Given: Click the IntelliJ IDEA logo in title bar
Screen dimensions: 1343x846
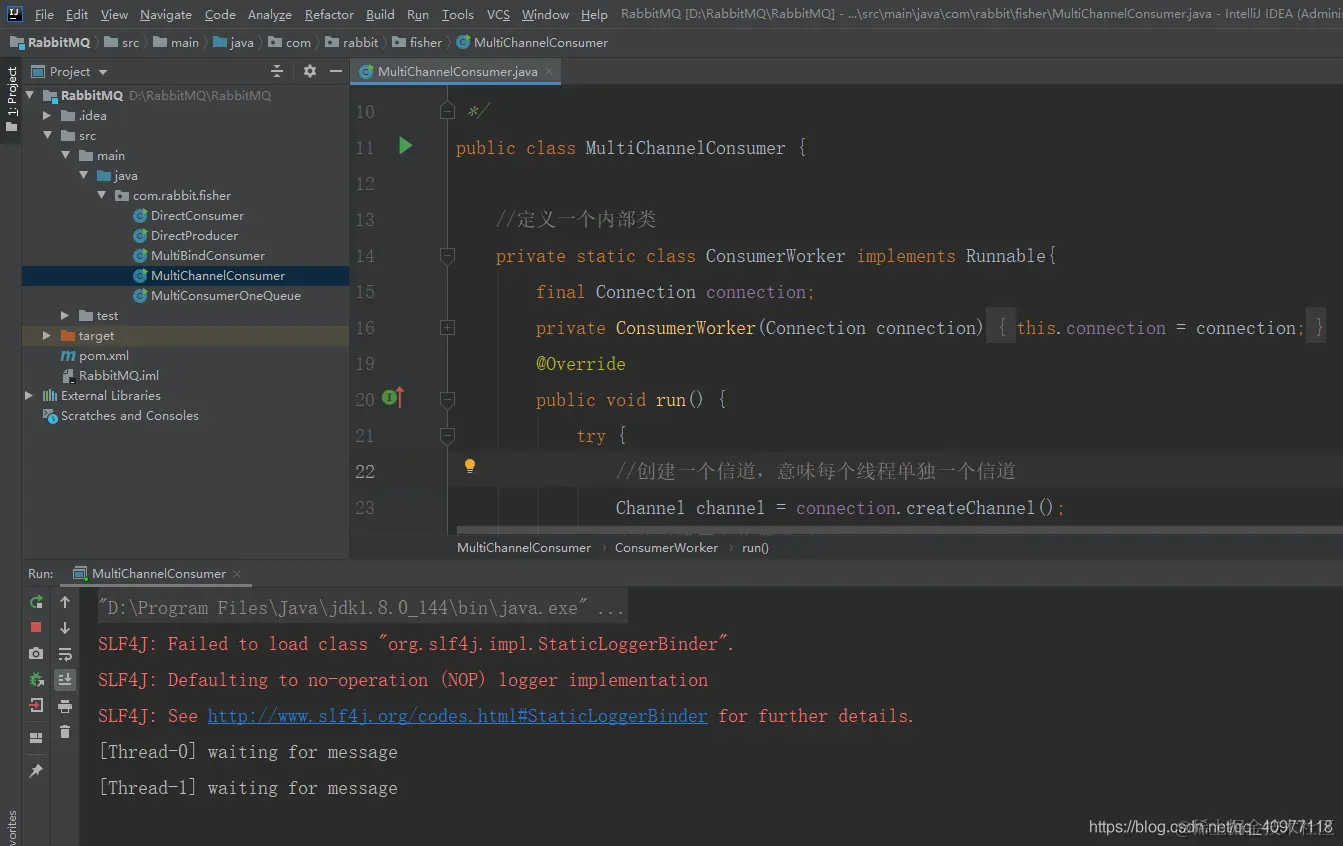Looking at the screenshot, I should 14,14.
